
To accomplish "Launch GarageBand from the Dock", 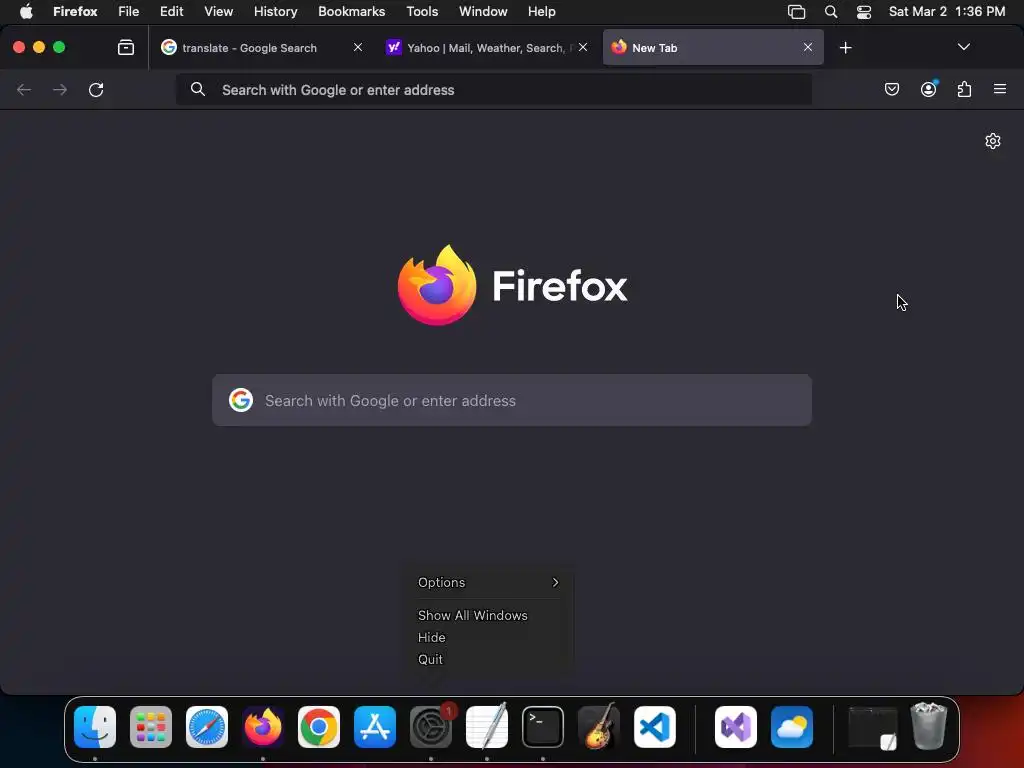I will 599,727.
